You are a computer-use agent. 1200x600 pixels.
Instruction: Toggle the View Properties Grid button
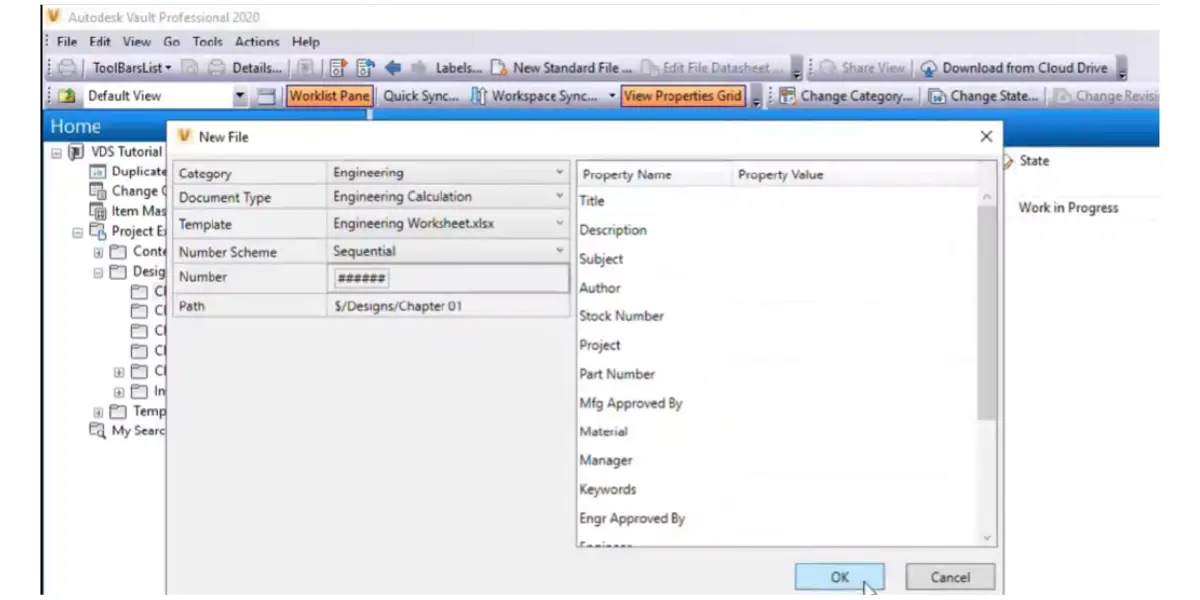pos(683,96)
